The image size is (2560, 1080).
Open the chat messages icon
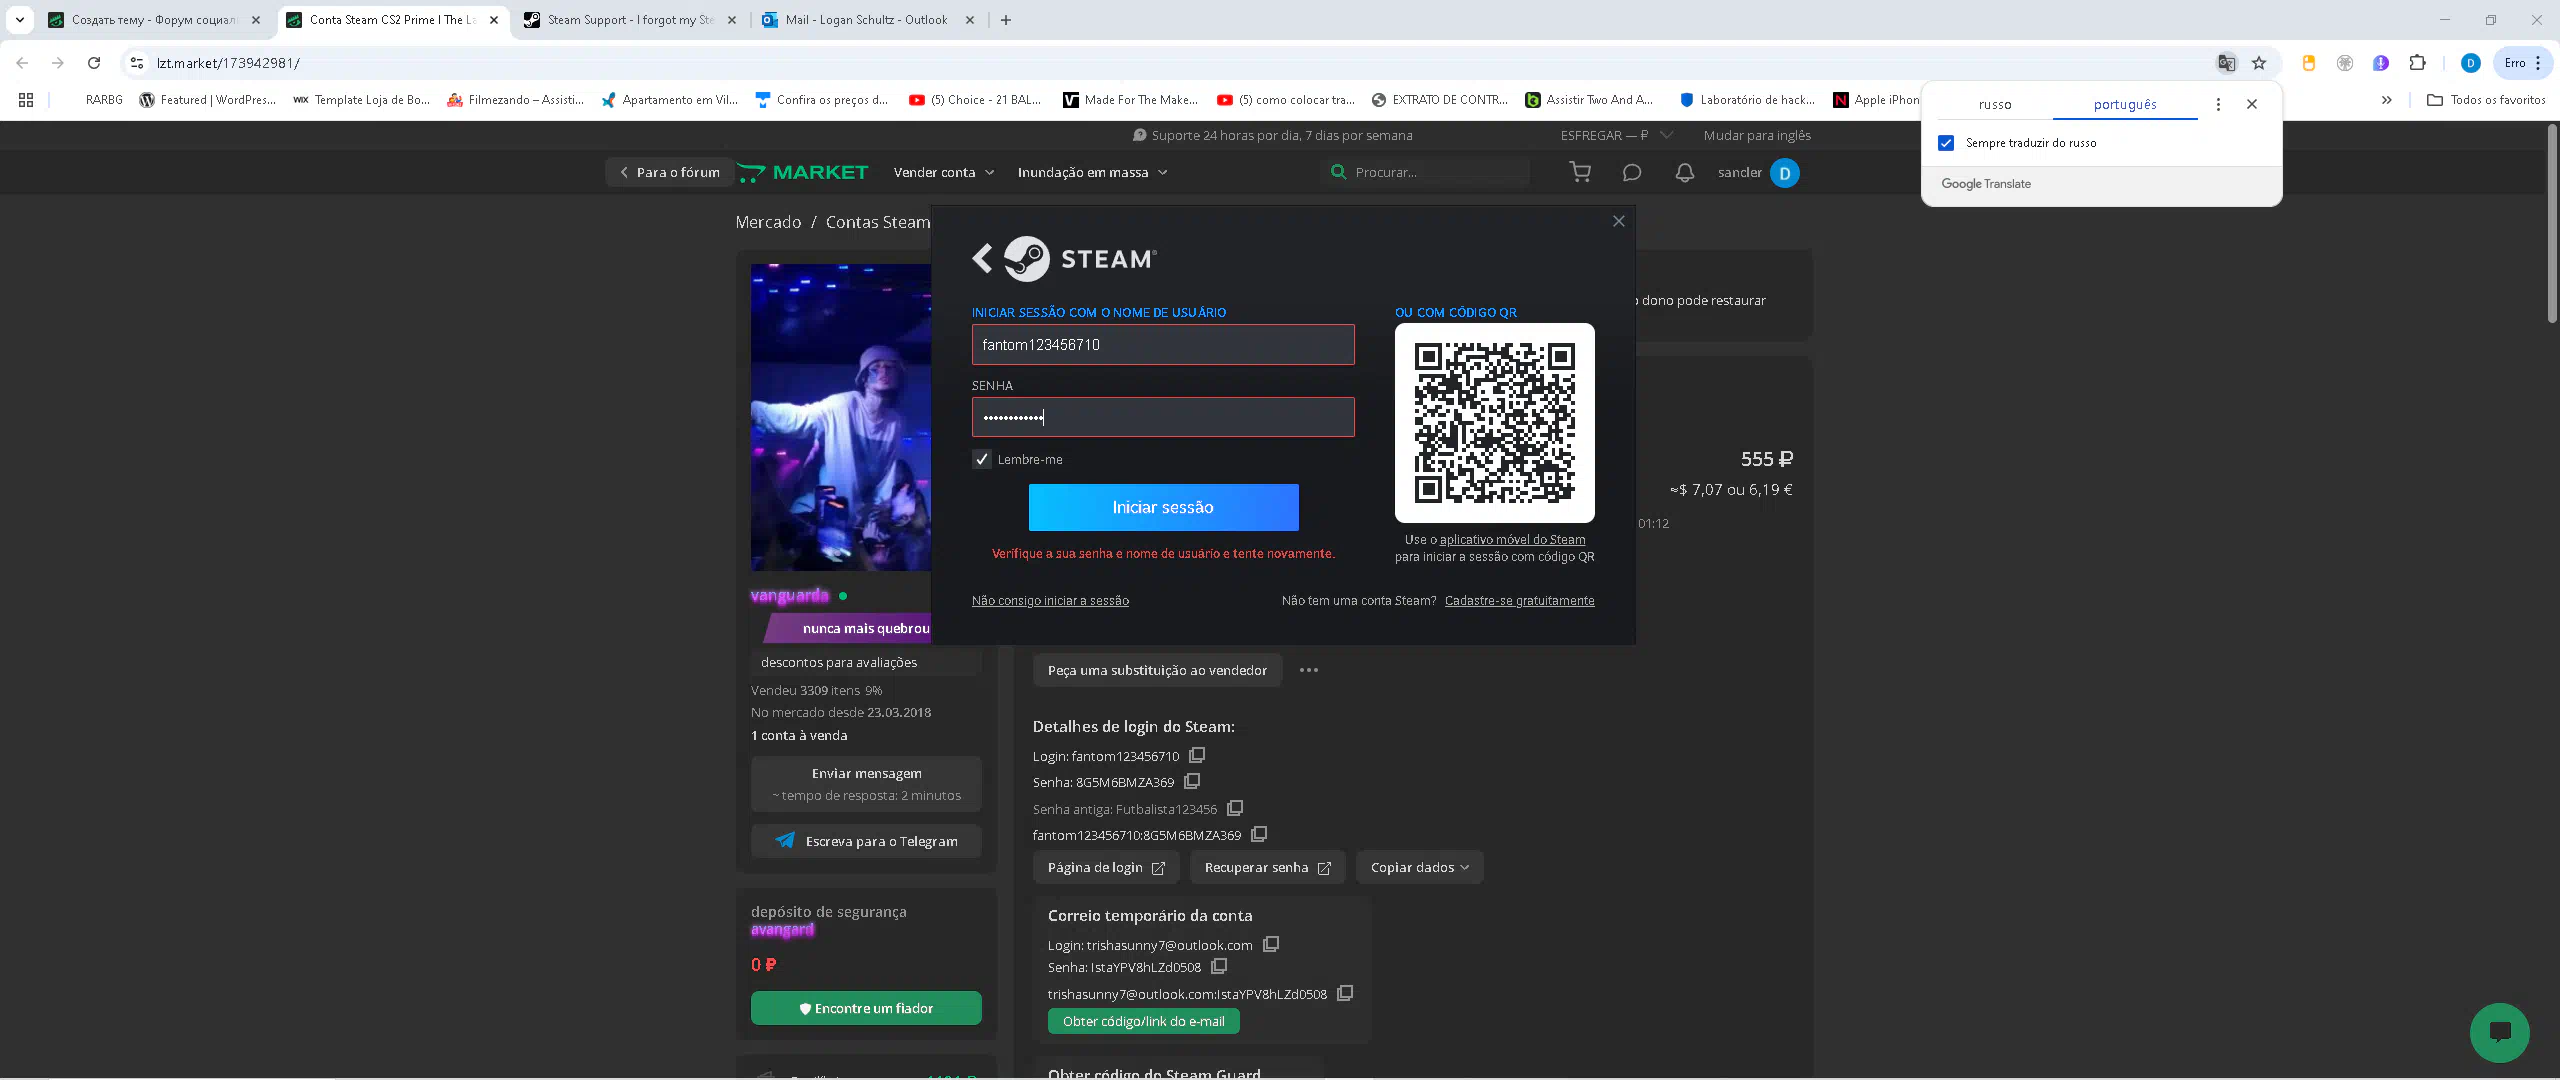(1632, 172)
